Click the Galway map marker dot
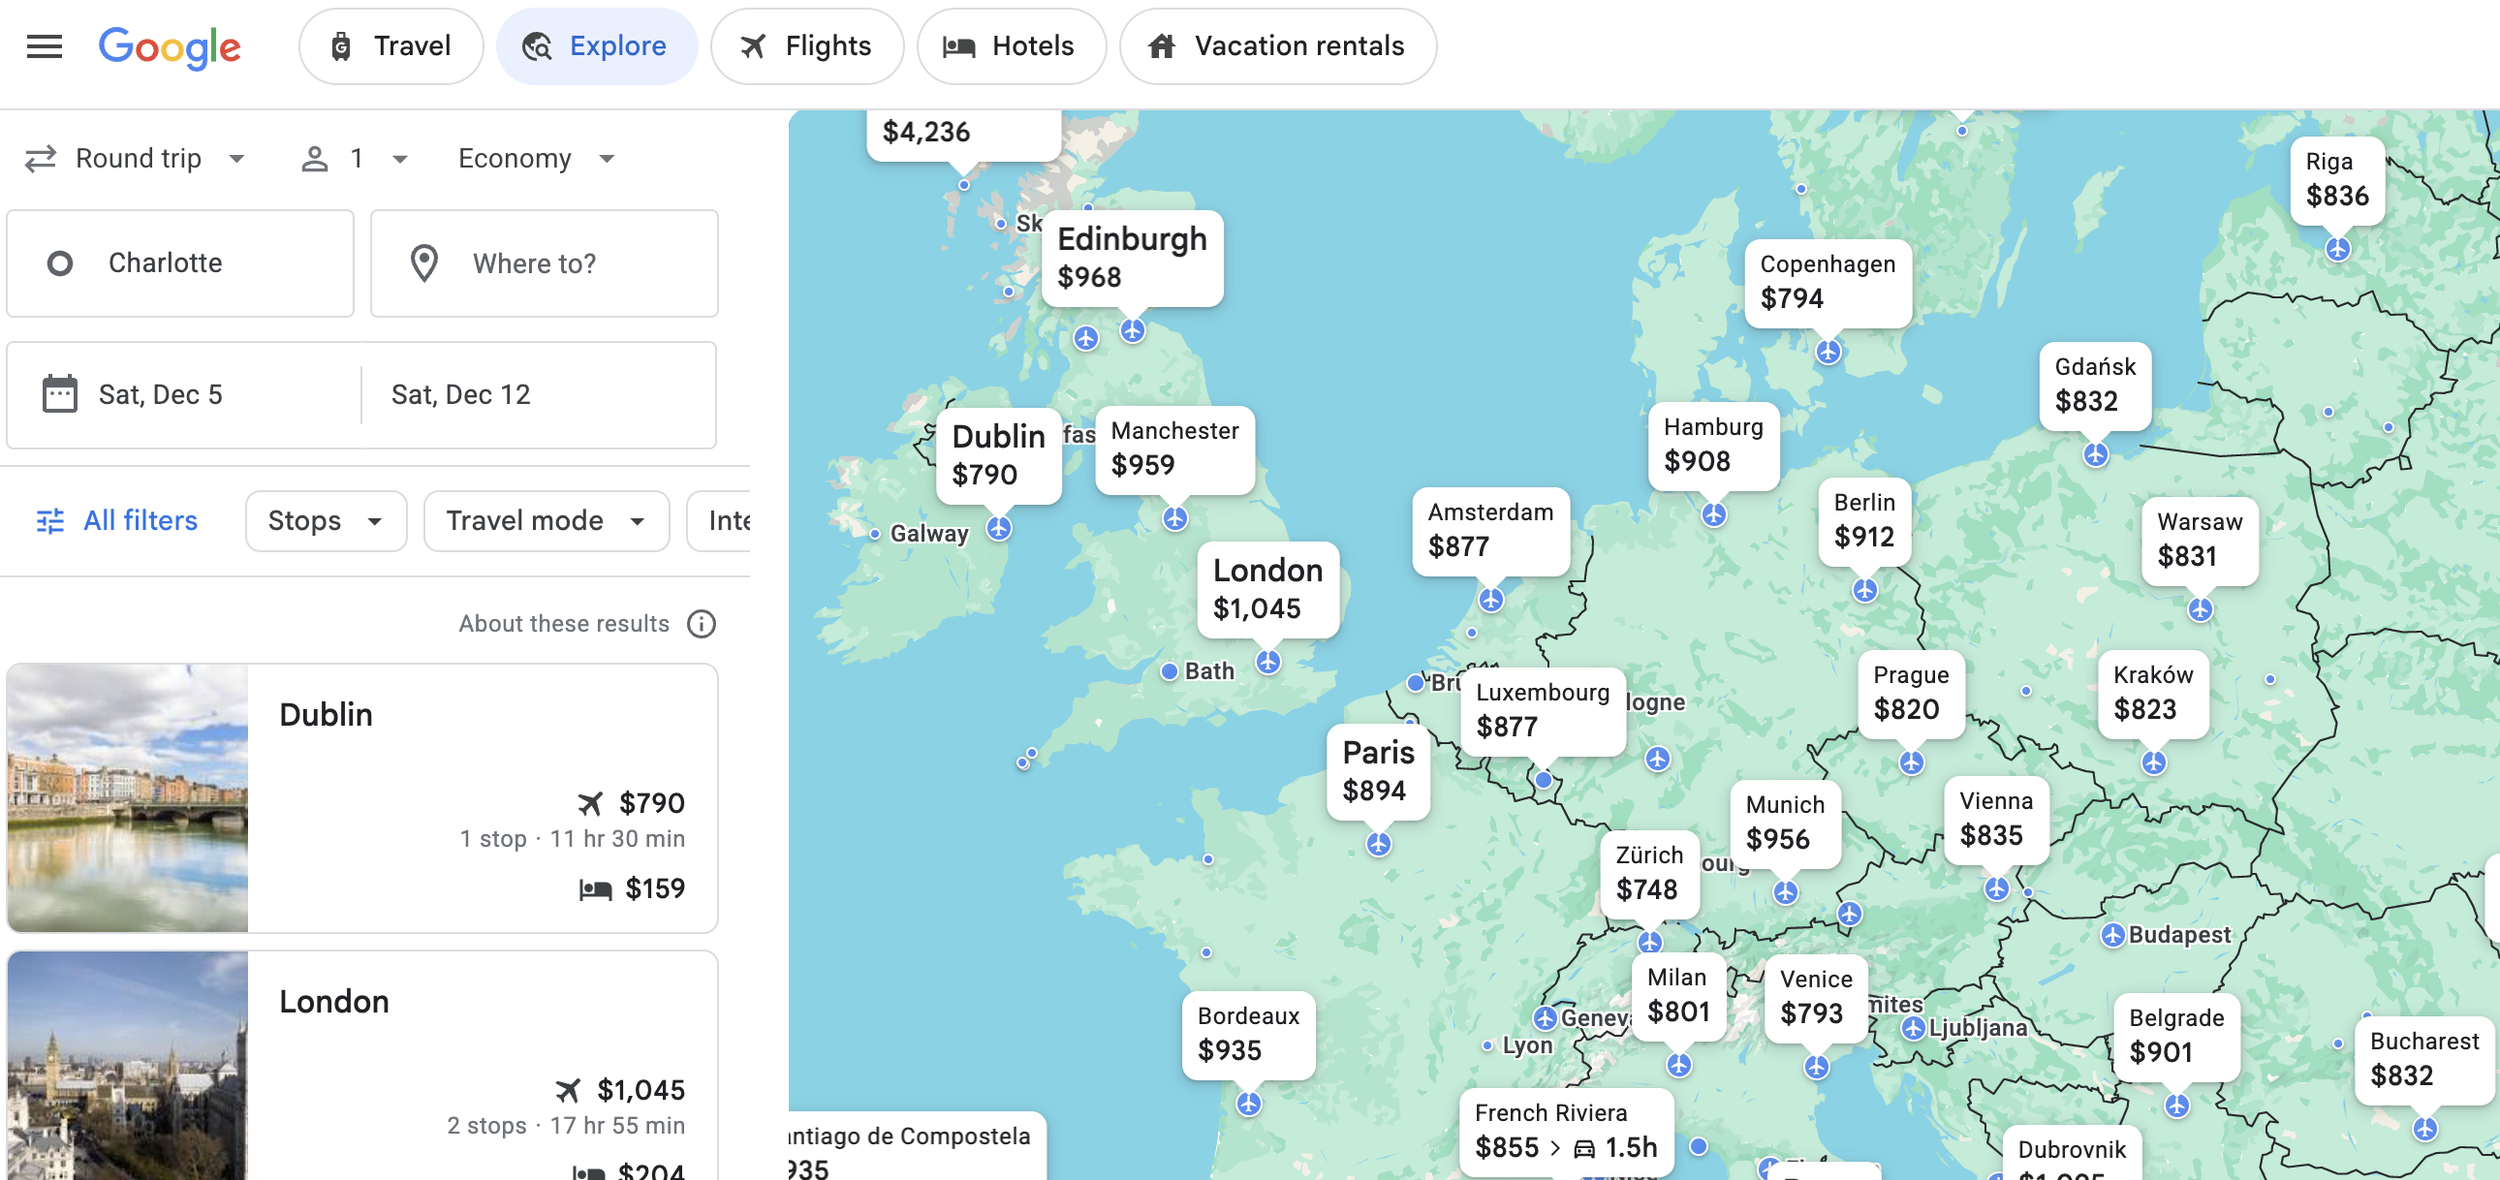The image size is (2500, 1180). click(875, 534)
